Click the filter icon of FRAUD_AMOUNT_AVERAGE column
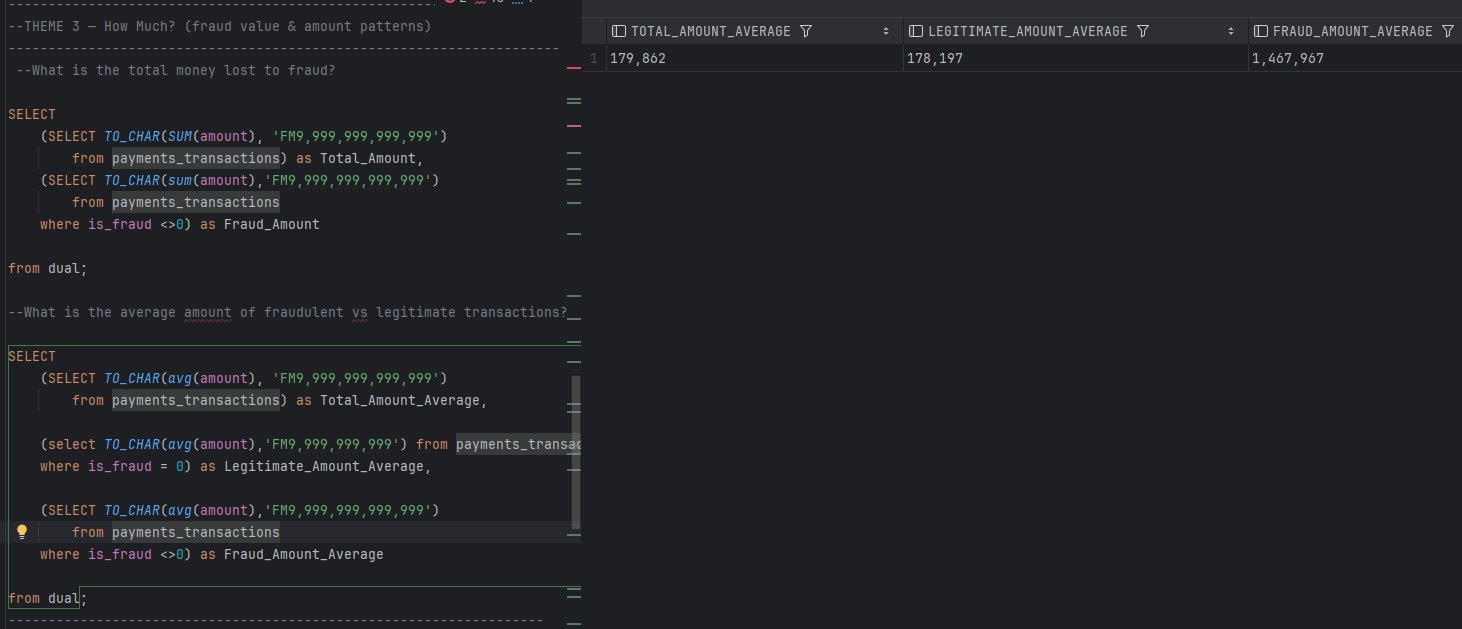 tap(1447, 32)
